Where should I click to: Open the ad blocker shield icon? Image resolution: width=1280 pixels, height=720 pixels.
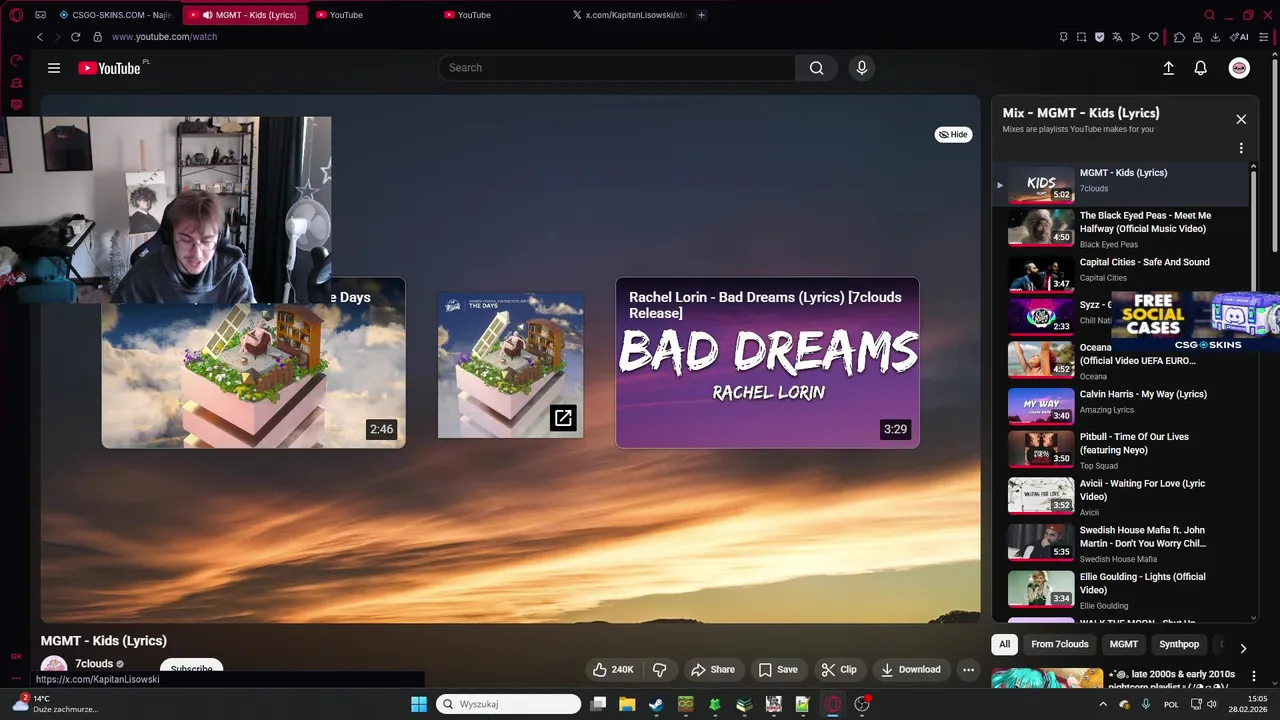tap(1099, 37)
